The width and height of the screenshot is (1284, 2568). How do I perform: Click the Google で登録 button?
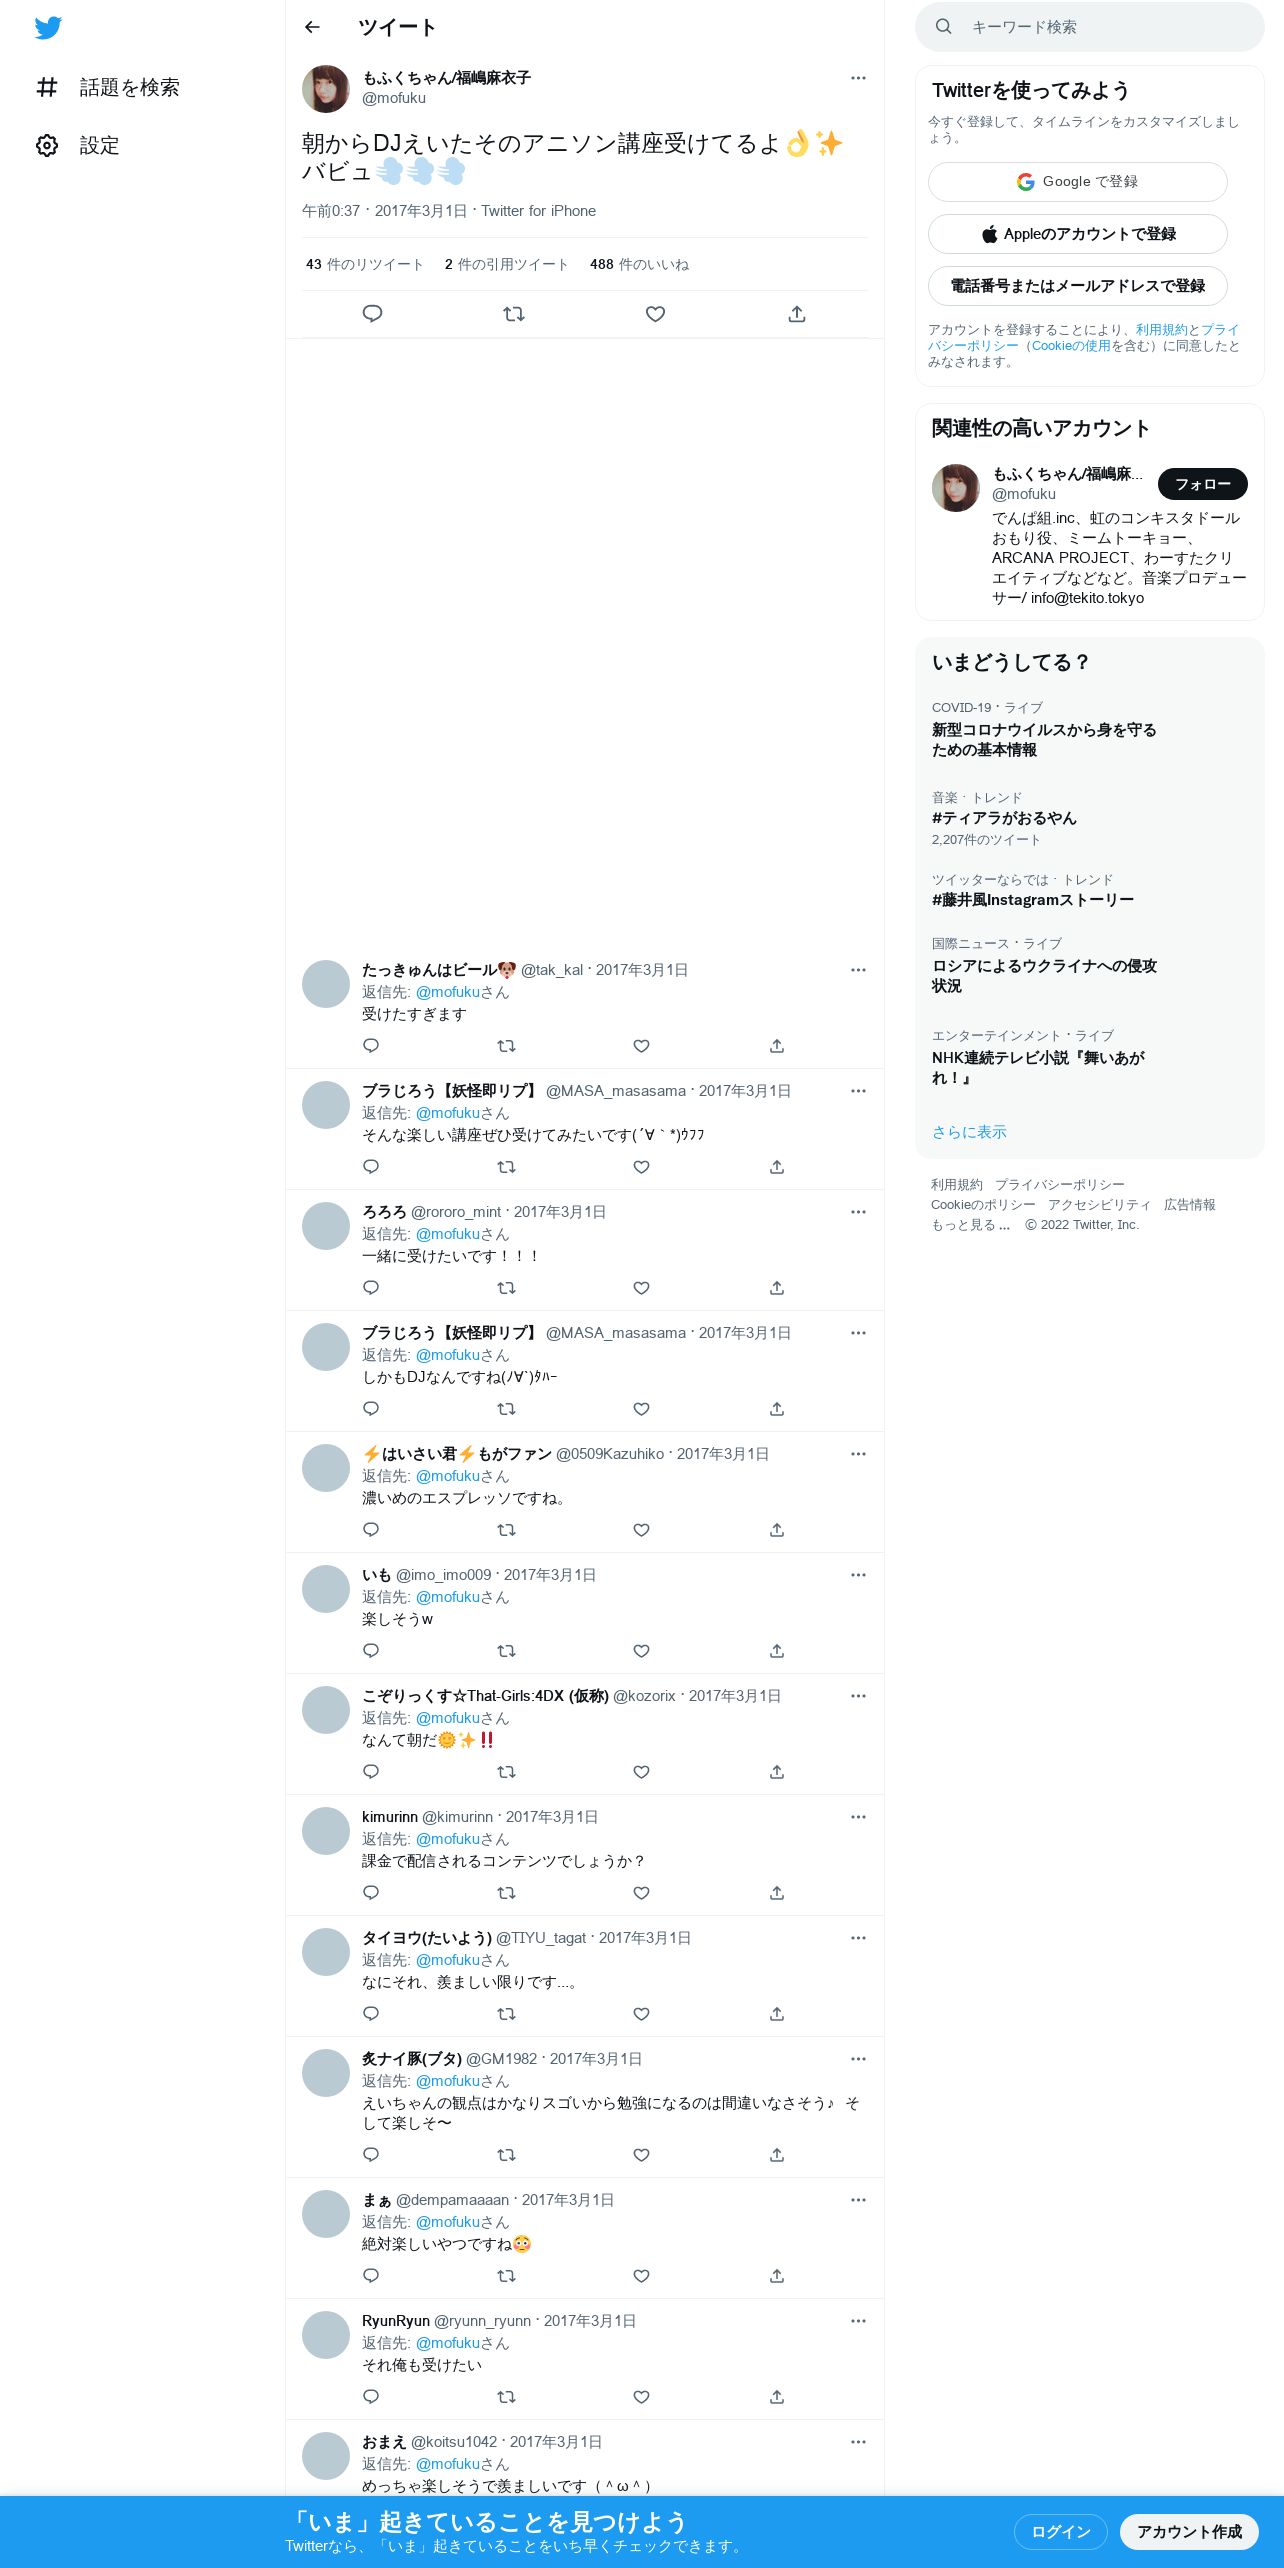click(1078, 182)
